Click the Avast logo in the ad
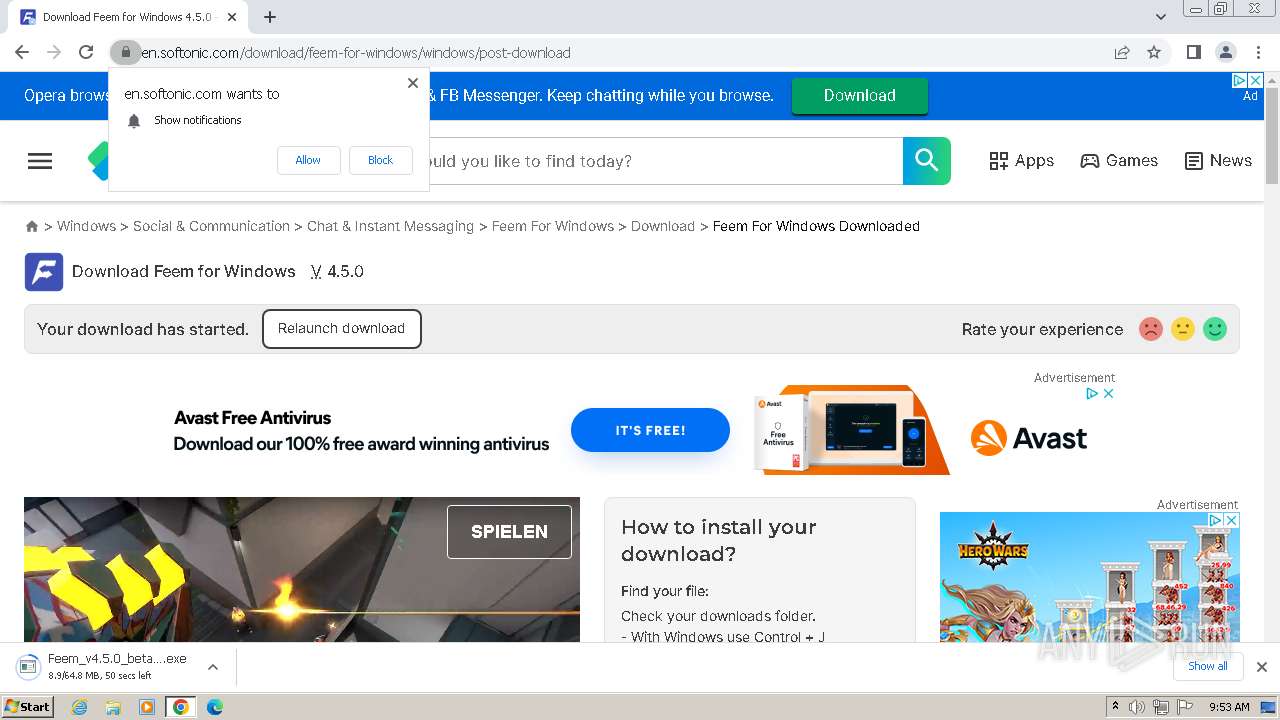 point(1029,438)
